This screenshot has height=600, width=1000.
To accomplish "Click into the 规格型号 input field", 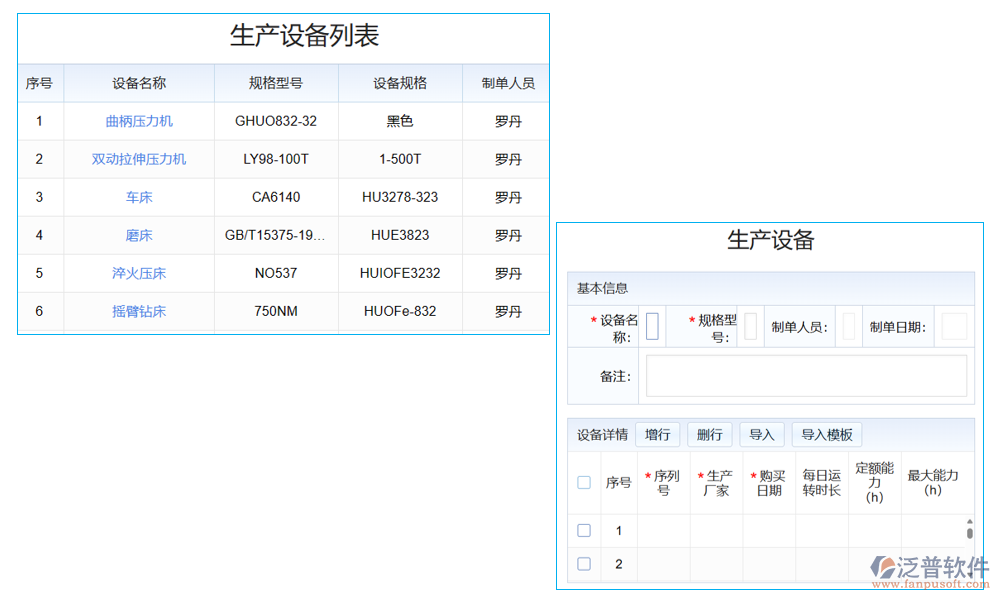I will coord(750,326).
